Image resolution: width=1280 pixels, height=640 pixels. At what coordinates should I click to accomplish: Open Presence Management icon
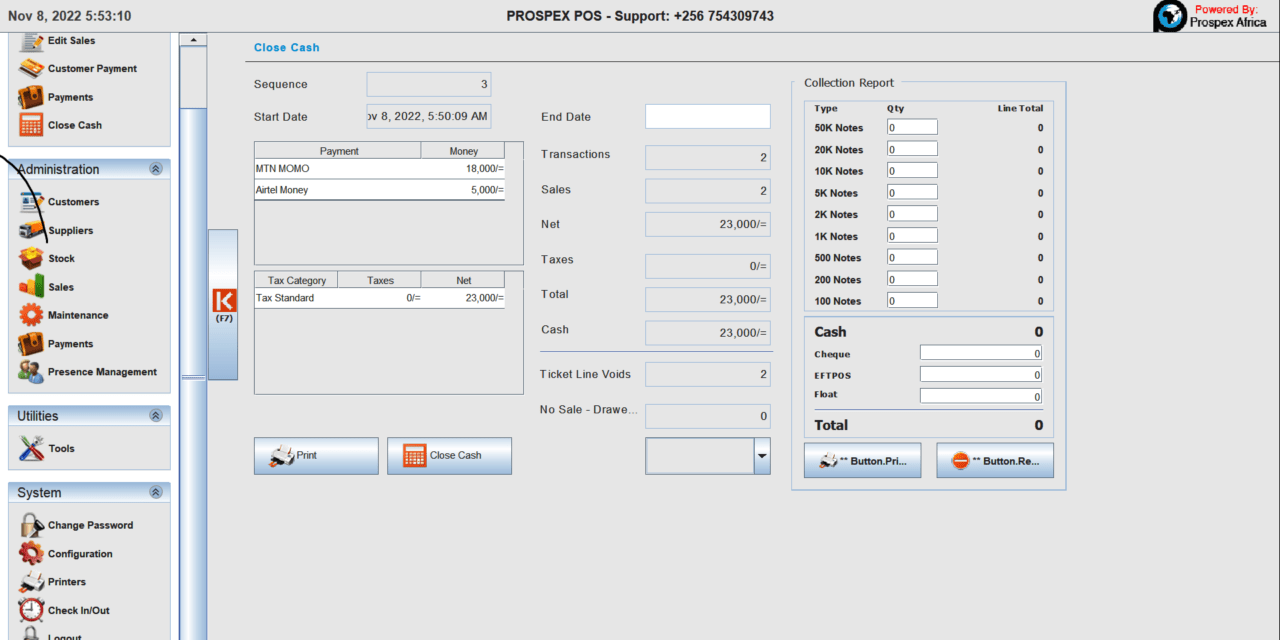click(x=32, y=372)
